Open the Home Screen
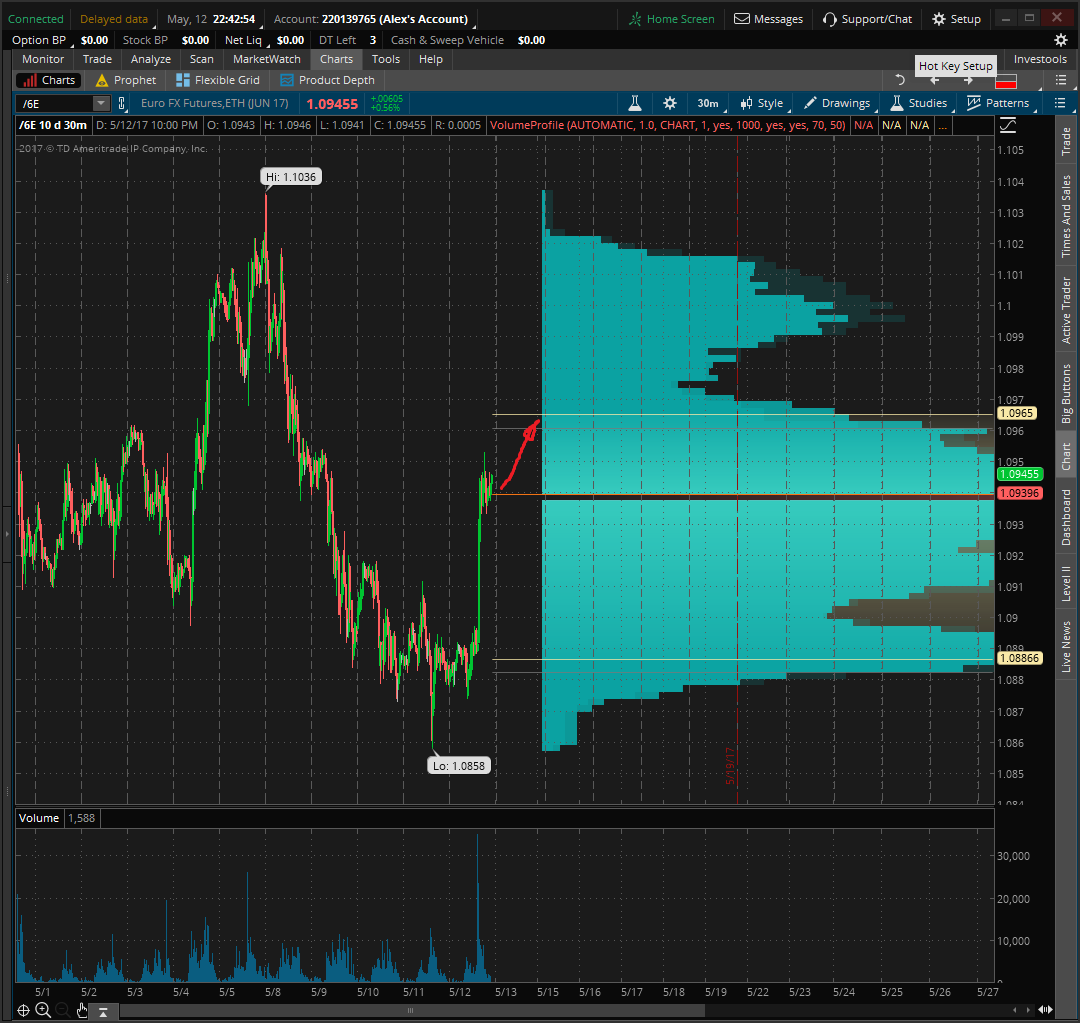1080x1023 pixels. pos(672,19)
